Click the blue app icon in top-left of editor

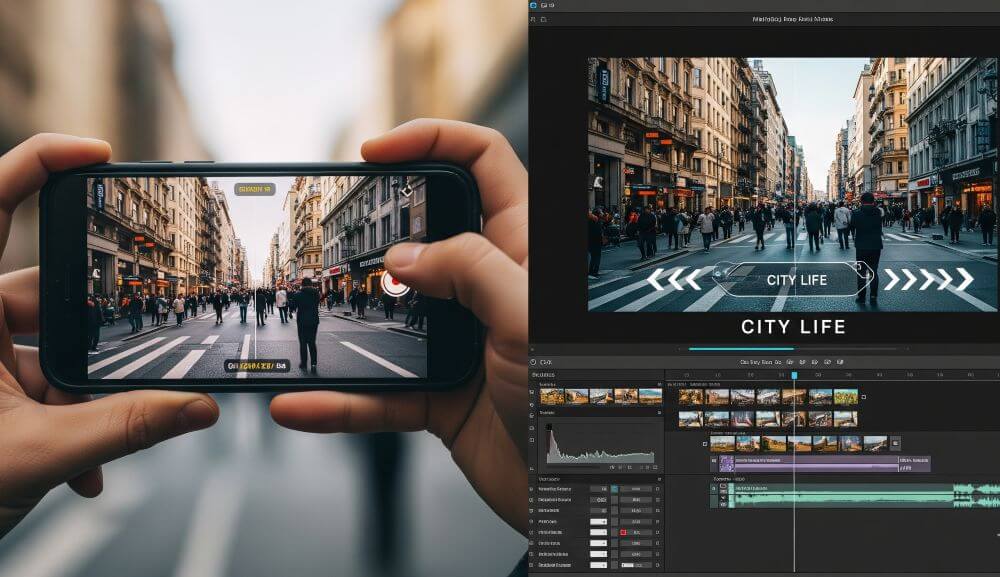point(535,5)
